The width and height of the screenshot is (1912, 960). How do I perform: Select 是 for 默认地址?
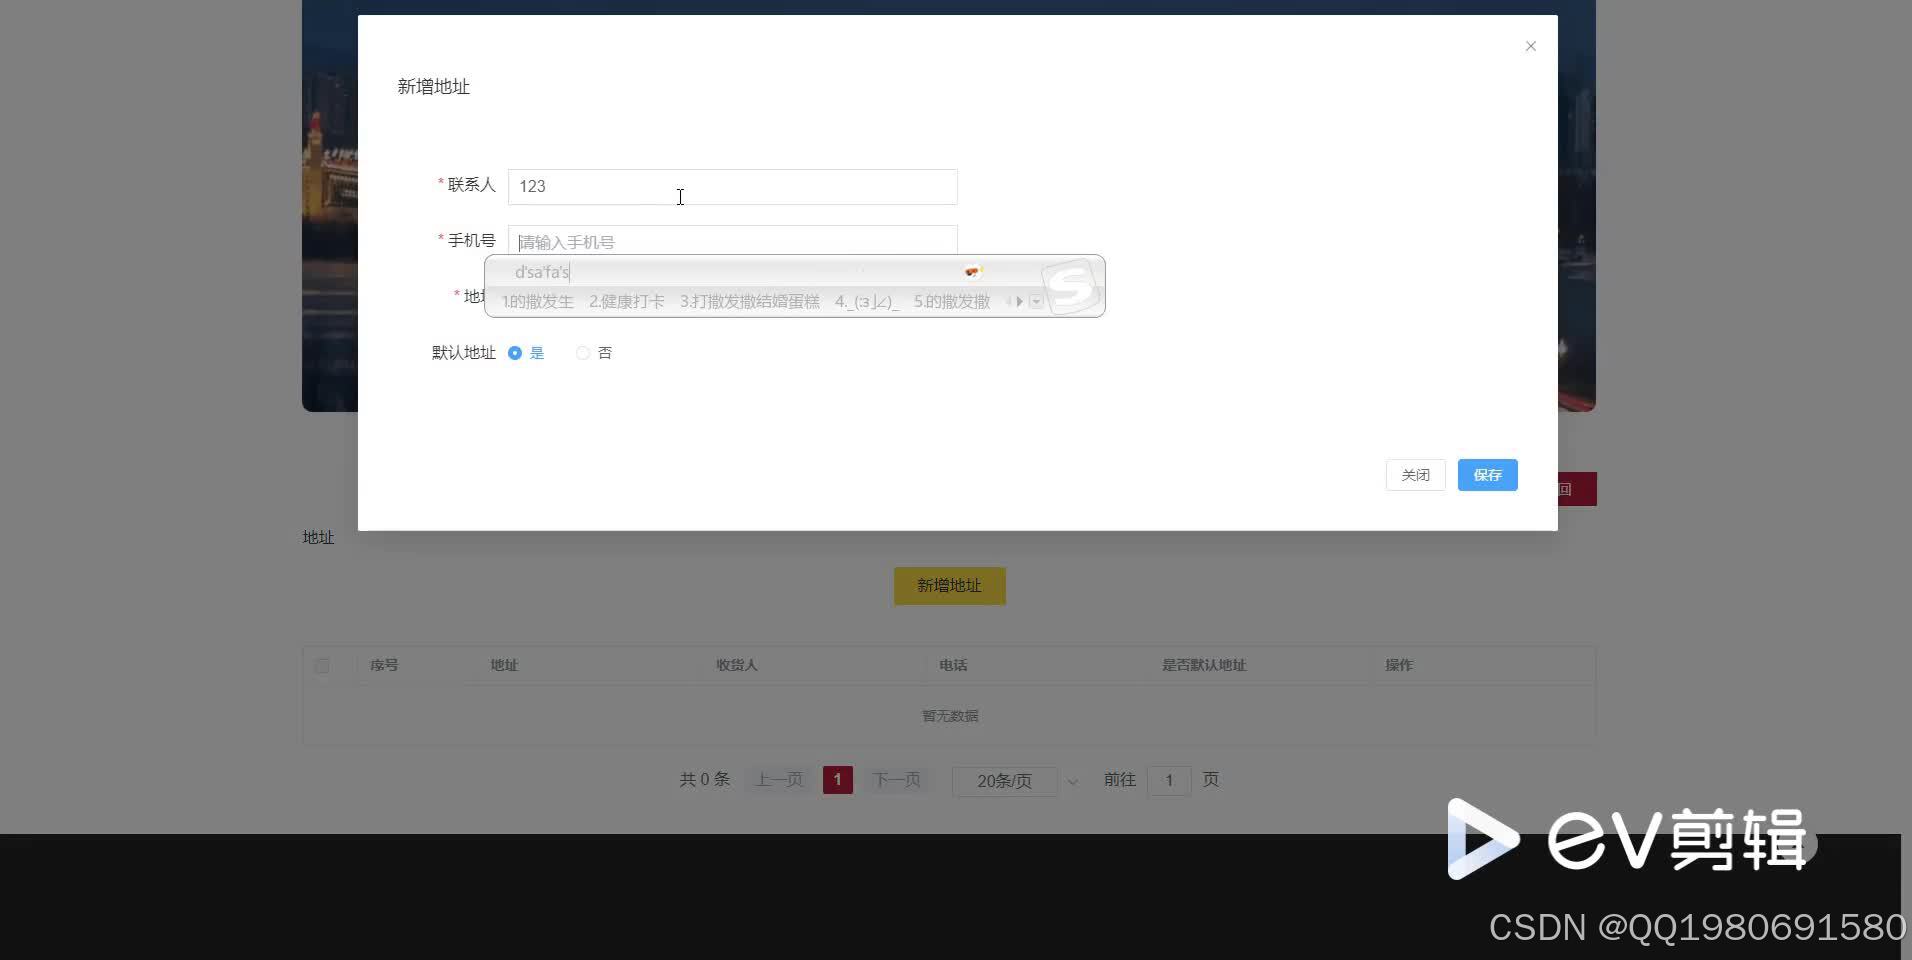point(514,352)
